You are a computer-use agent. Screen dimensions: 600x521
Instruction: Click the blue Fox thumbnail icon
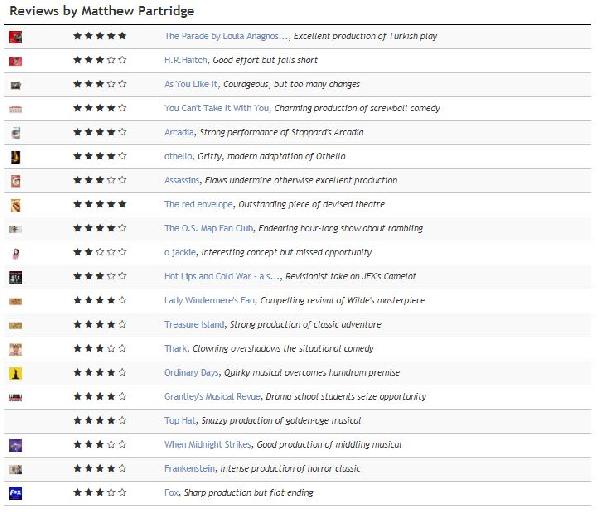[x=15, y=493]
